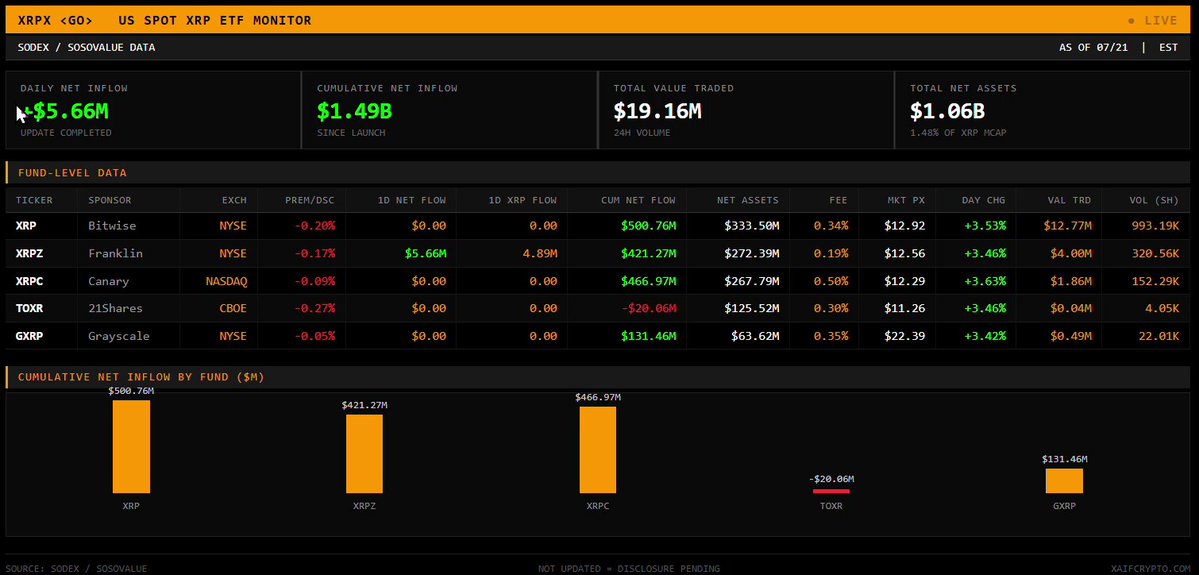Select Total Net Assets $1.06B
The image size is (1199, 575).
click(x=947, y=111)
